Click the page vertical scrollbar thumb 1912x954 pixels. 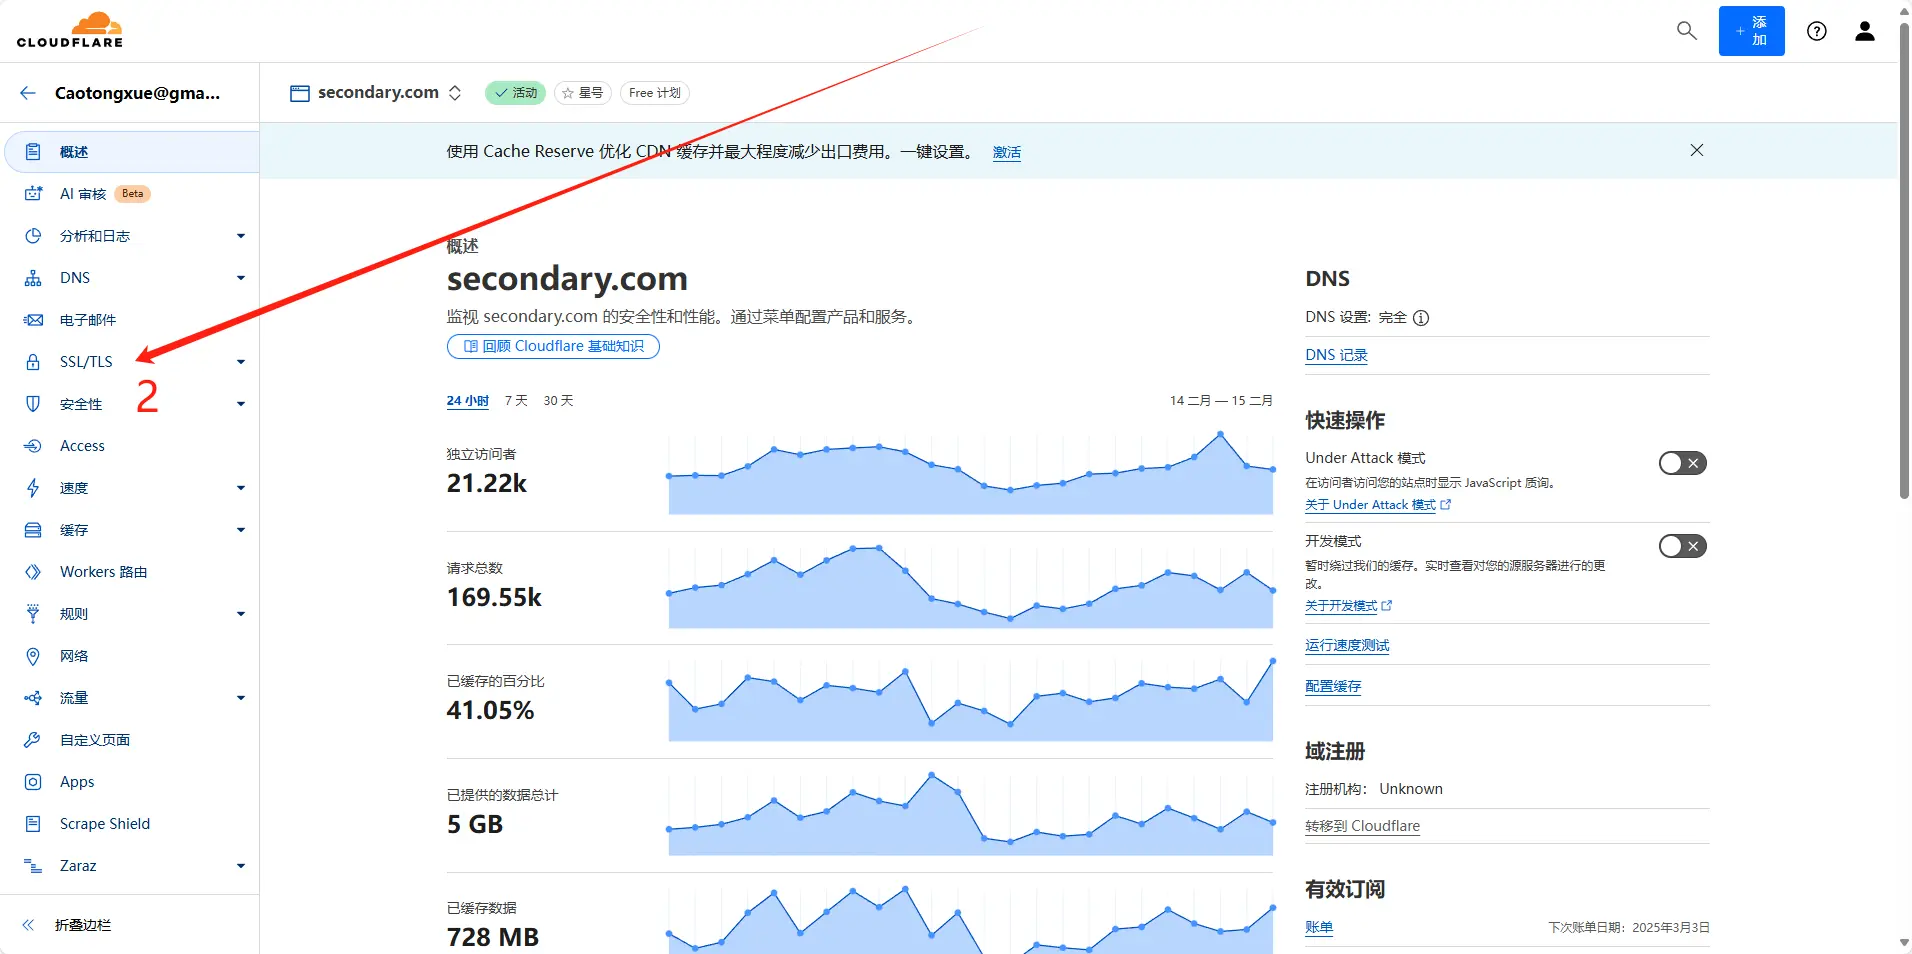tap(1904, 260)
